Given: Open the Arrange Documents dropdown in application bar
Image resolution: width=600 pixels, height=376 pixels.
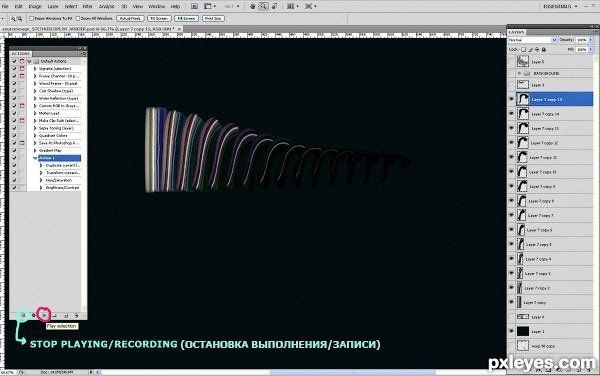Looking at the screenshot, I should click(x=292, y=6).
